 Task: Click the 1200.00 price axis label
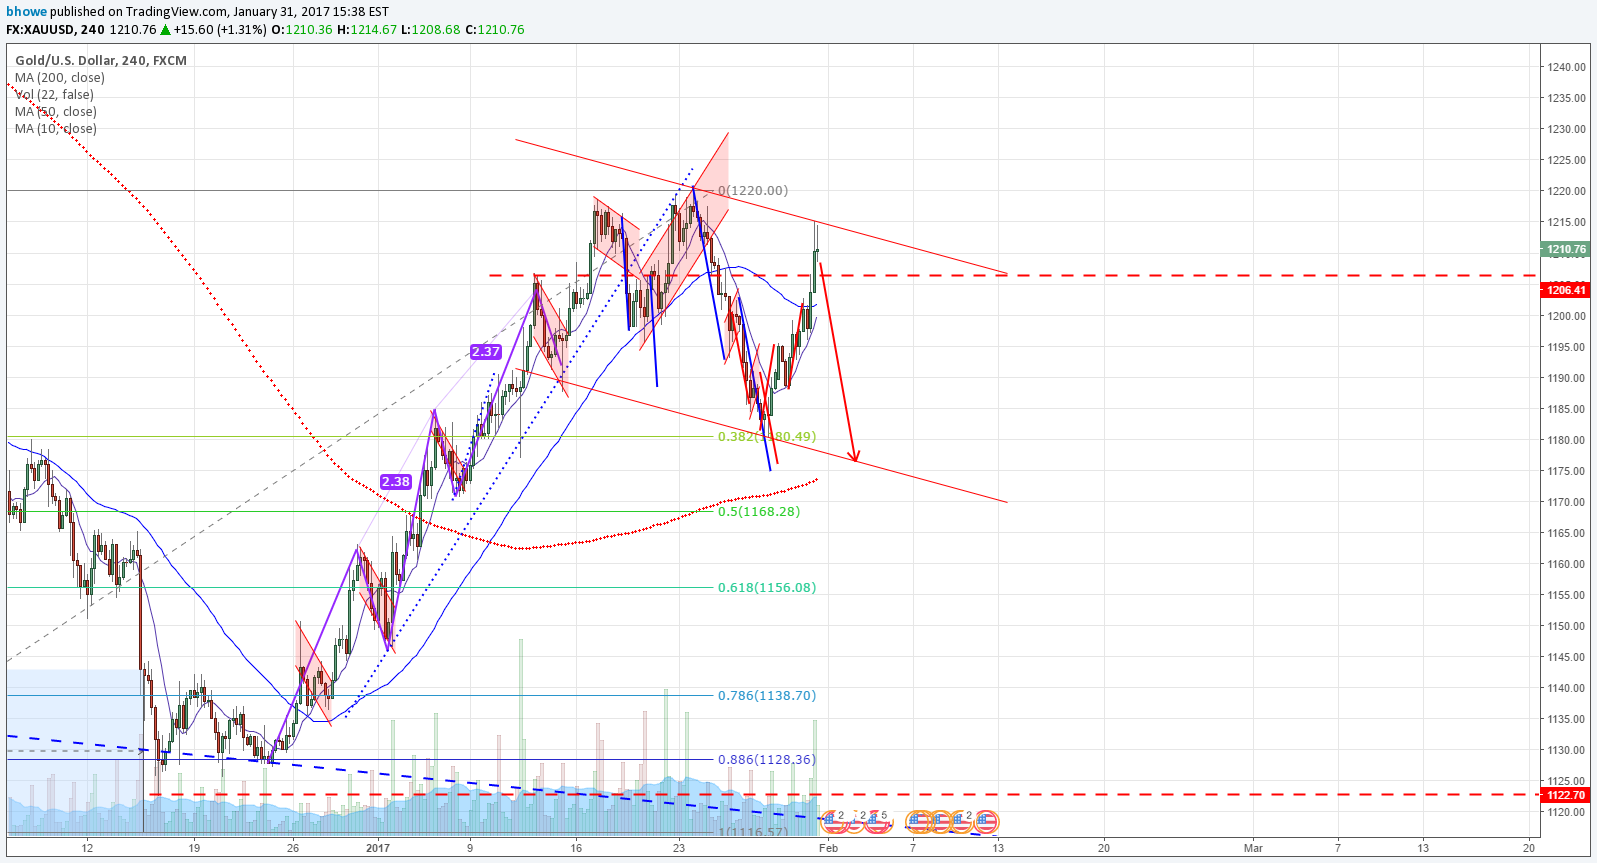[x=1566, y=316]
